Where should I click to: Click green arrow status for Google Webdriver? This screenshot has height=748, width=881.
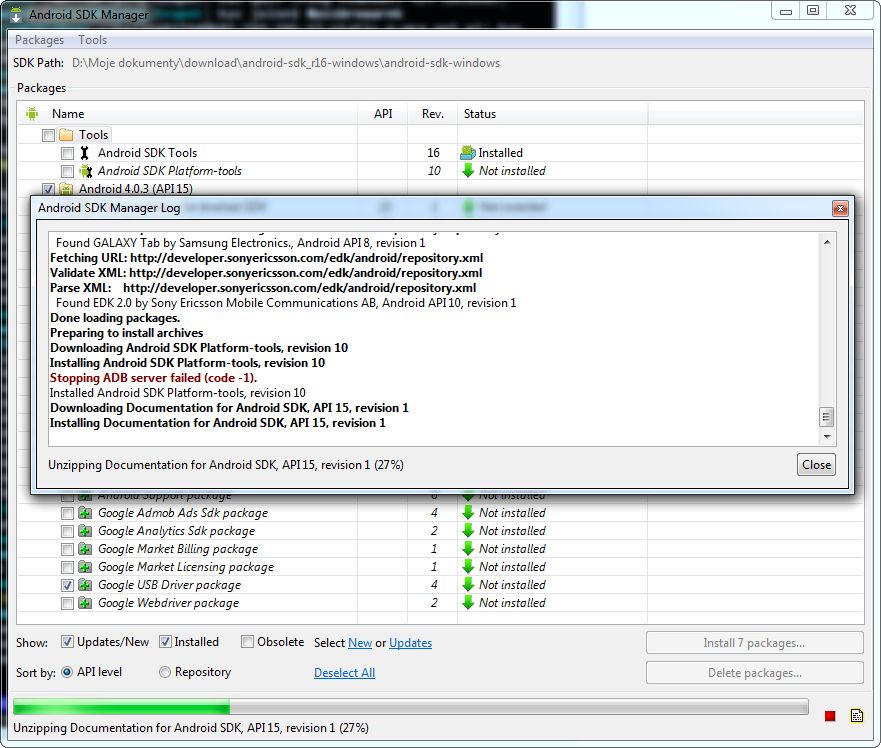point(467,602)
